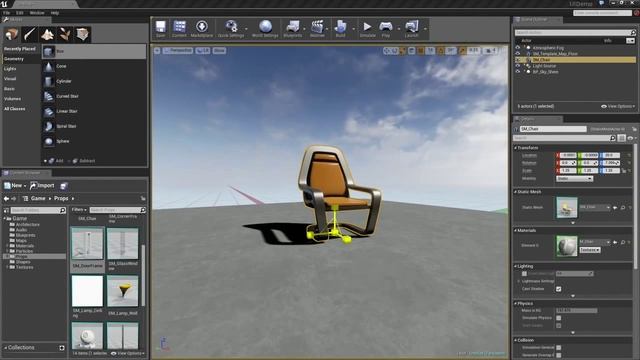Browse to static mesh asset magnifier icon
Screen dimensions: 640x360
tap(623, 207)
